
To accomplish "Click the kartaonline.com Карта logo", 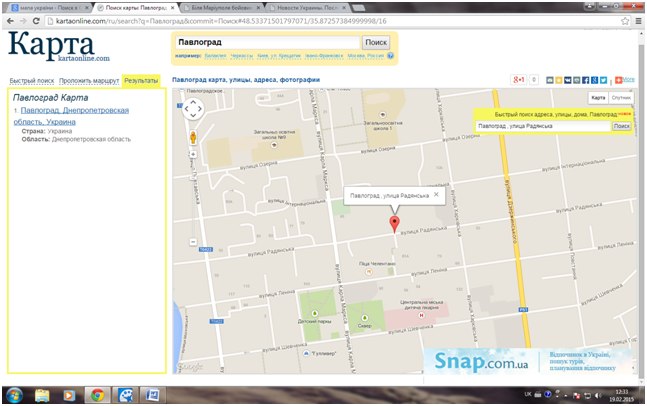I will tap(58, 46).
